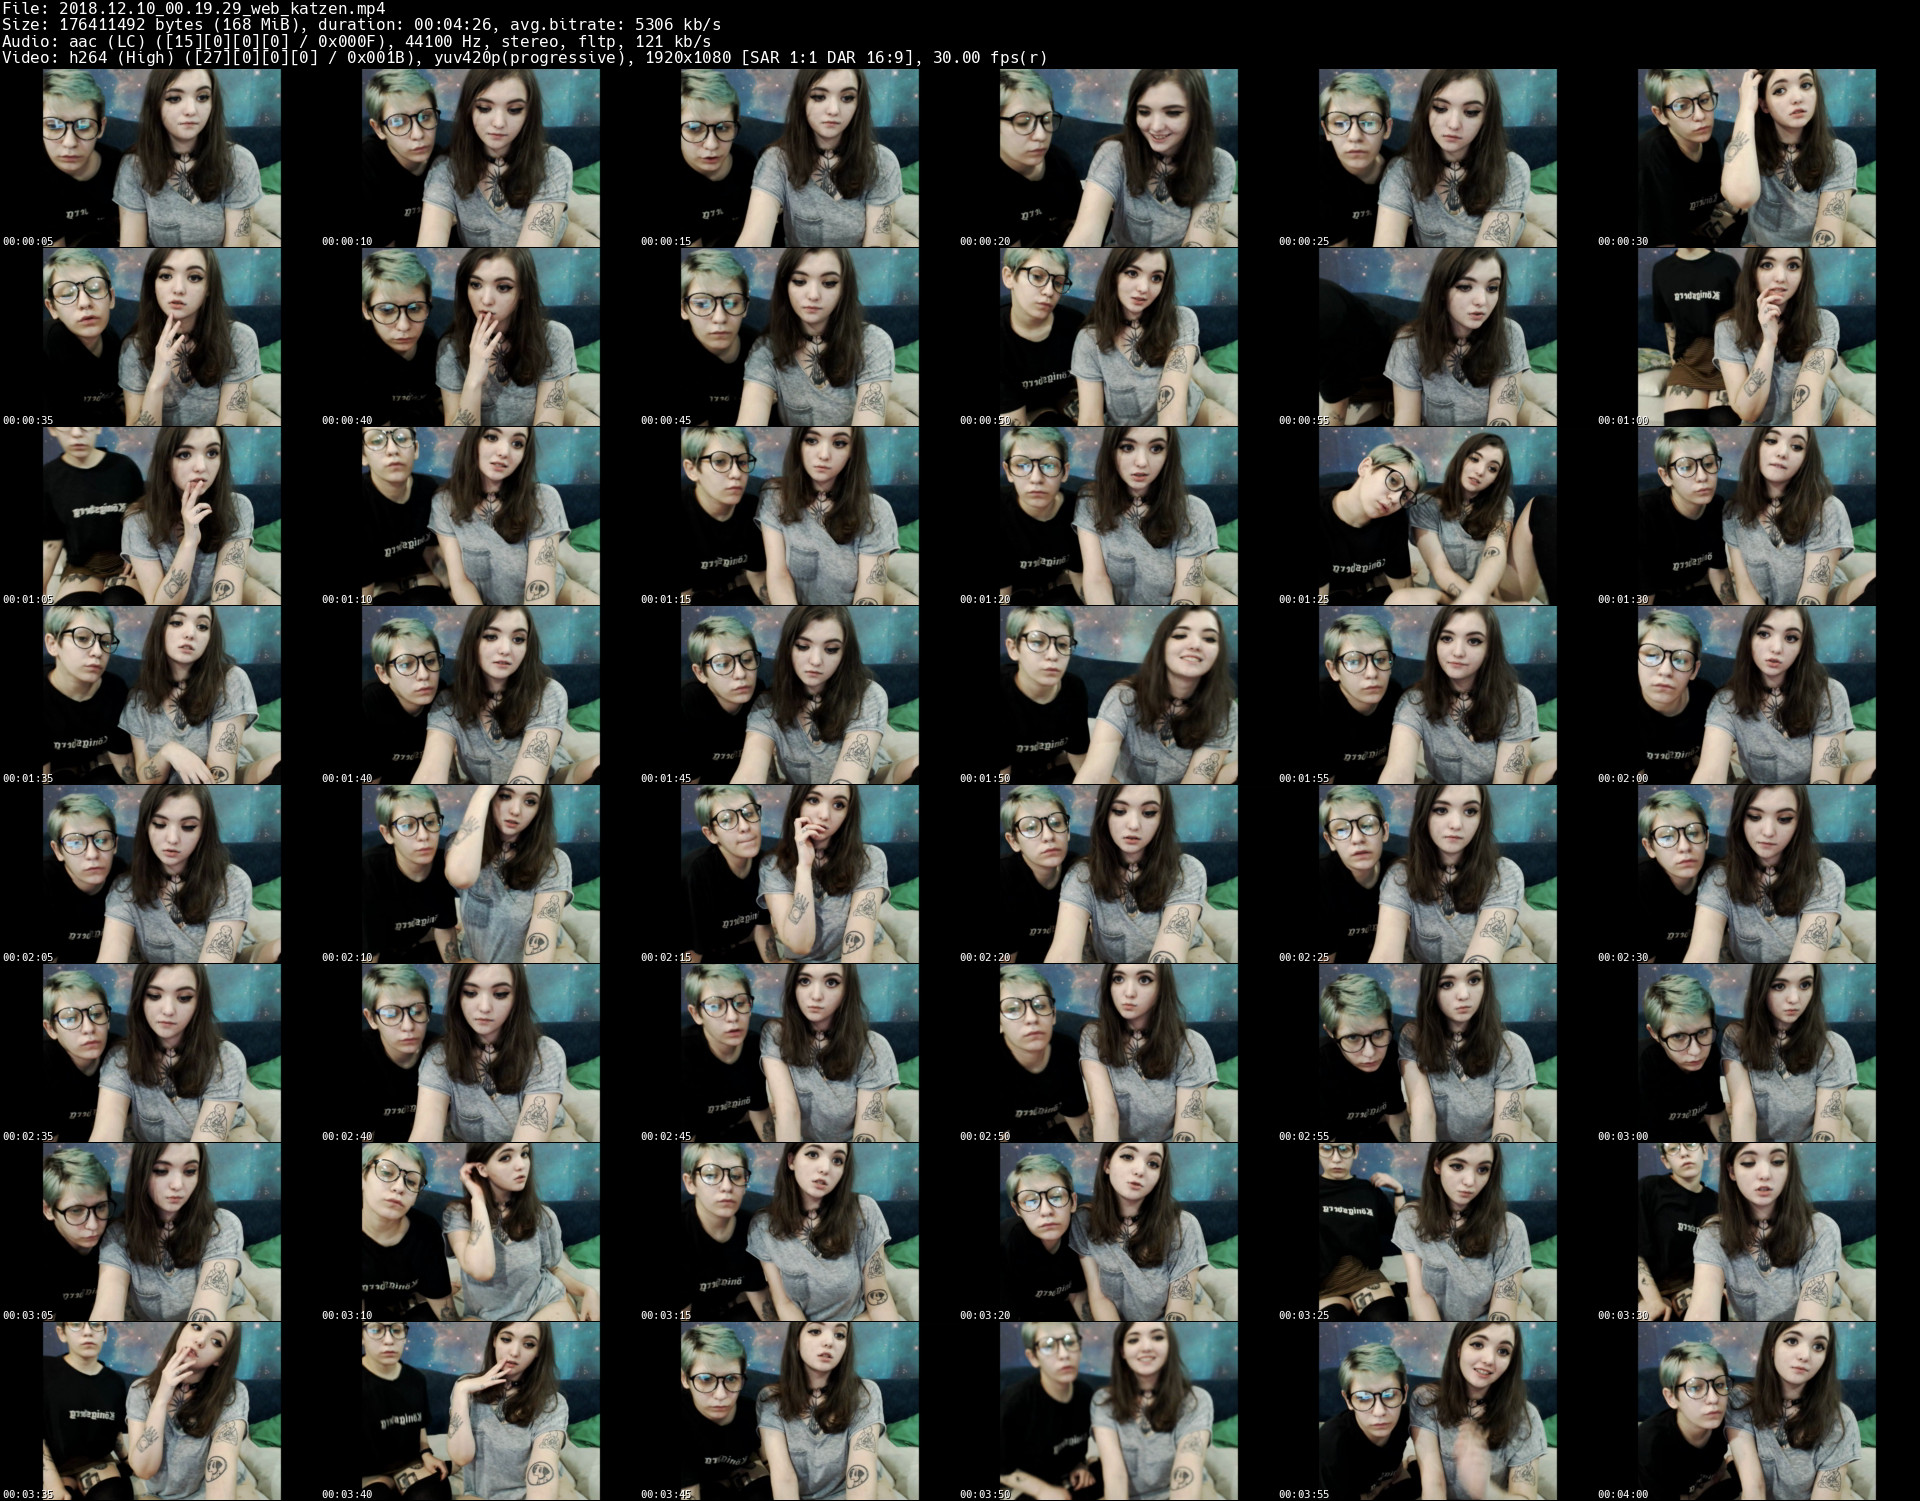View the 00:02:45 contact sheet frame
The image size is (1920, 1501).
[800, 1053]
